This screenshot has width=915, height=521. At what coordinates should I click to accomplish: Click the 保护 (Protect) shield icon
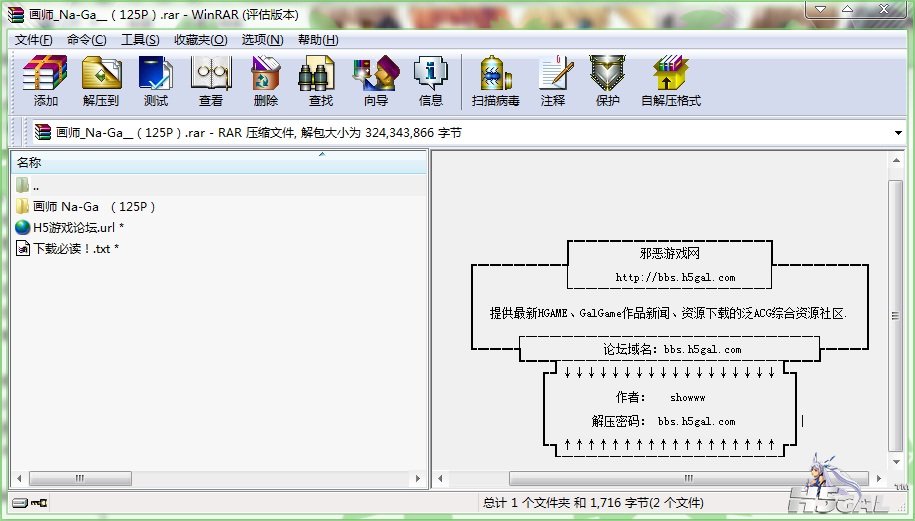pos(607,74)
